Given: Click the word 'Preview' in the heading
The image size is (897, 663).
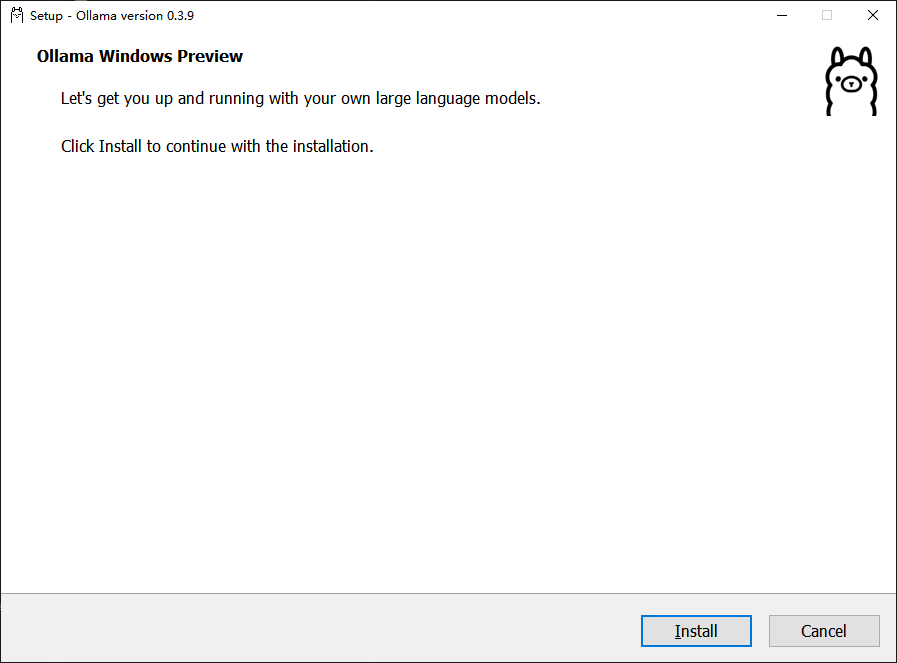Looking at the screenshot, I should 210,56.
